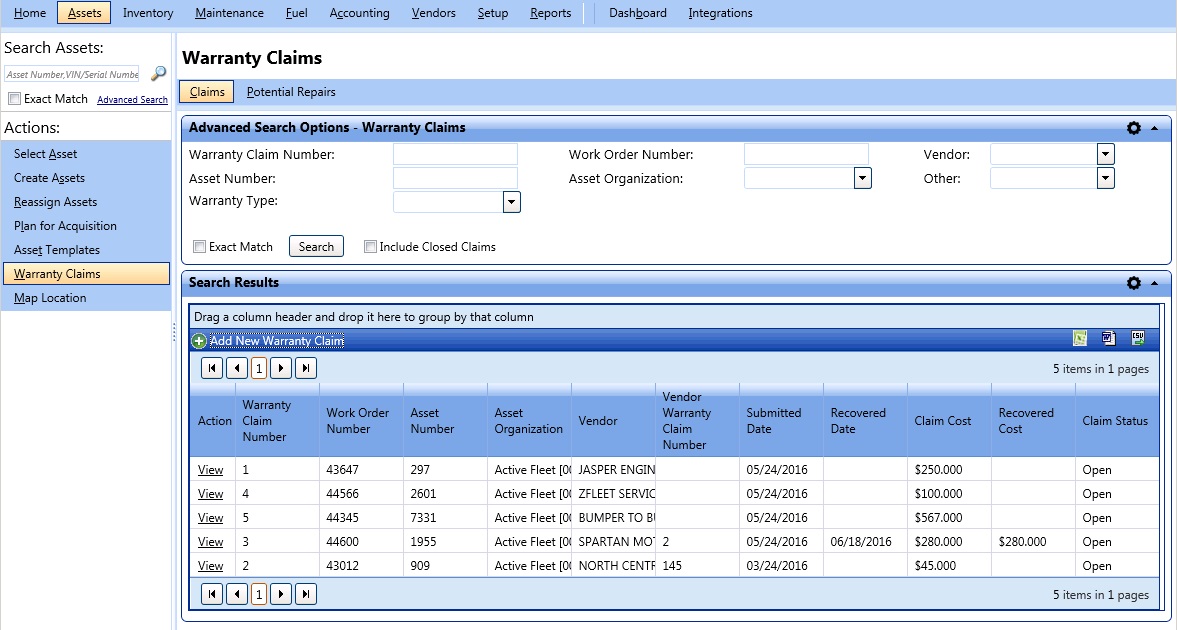
Task: Open the Maintenance menu
Action: pyautogui.click(x=229, y=13)
